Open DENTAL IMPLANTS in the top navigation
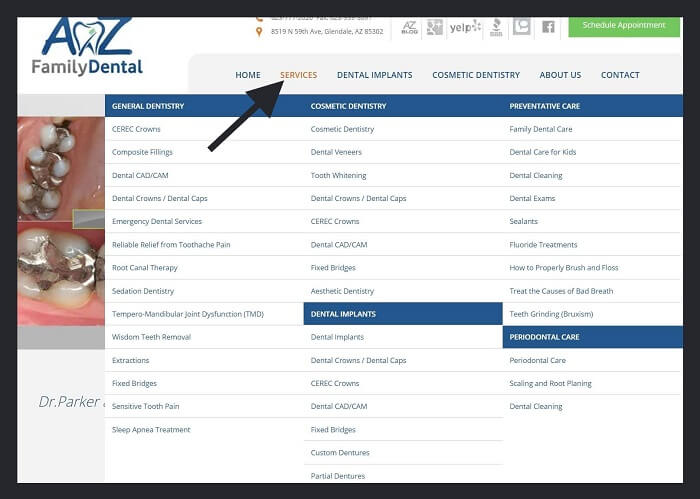Image resolution: width=700 pixels, height=499 pixels. point(375,75)
